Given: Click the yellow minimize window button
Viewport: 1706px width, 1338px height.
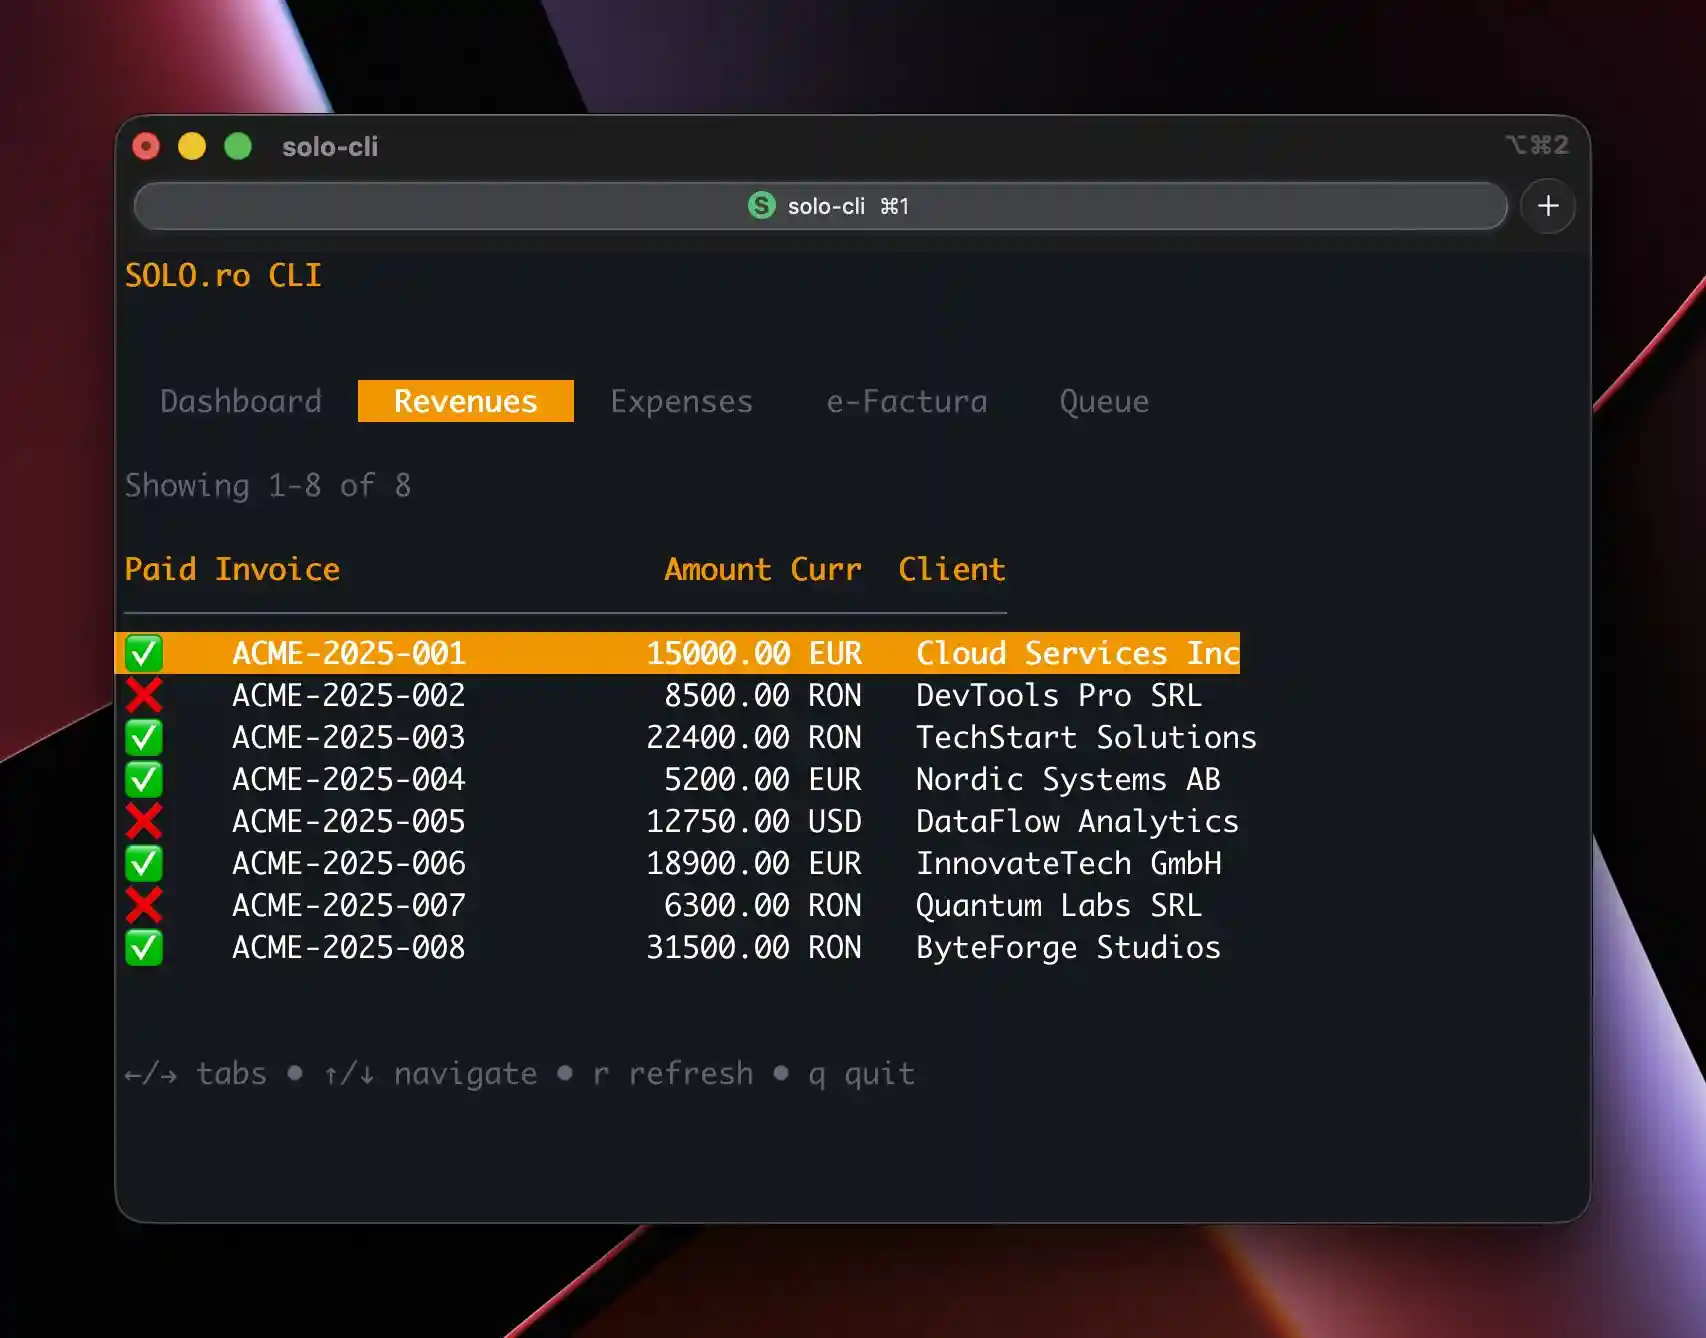Looking at the screenshot, I should pyautogui.click(x=192, y=147).
